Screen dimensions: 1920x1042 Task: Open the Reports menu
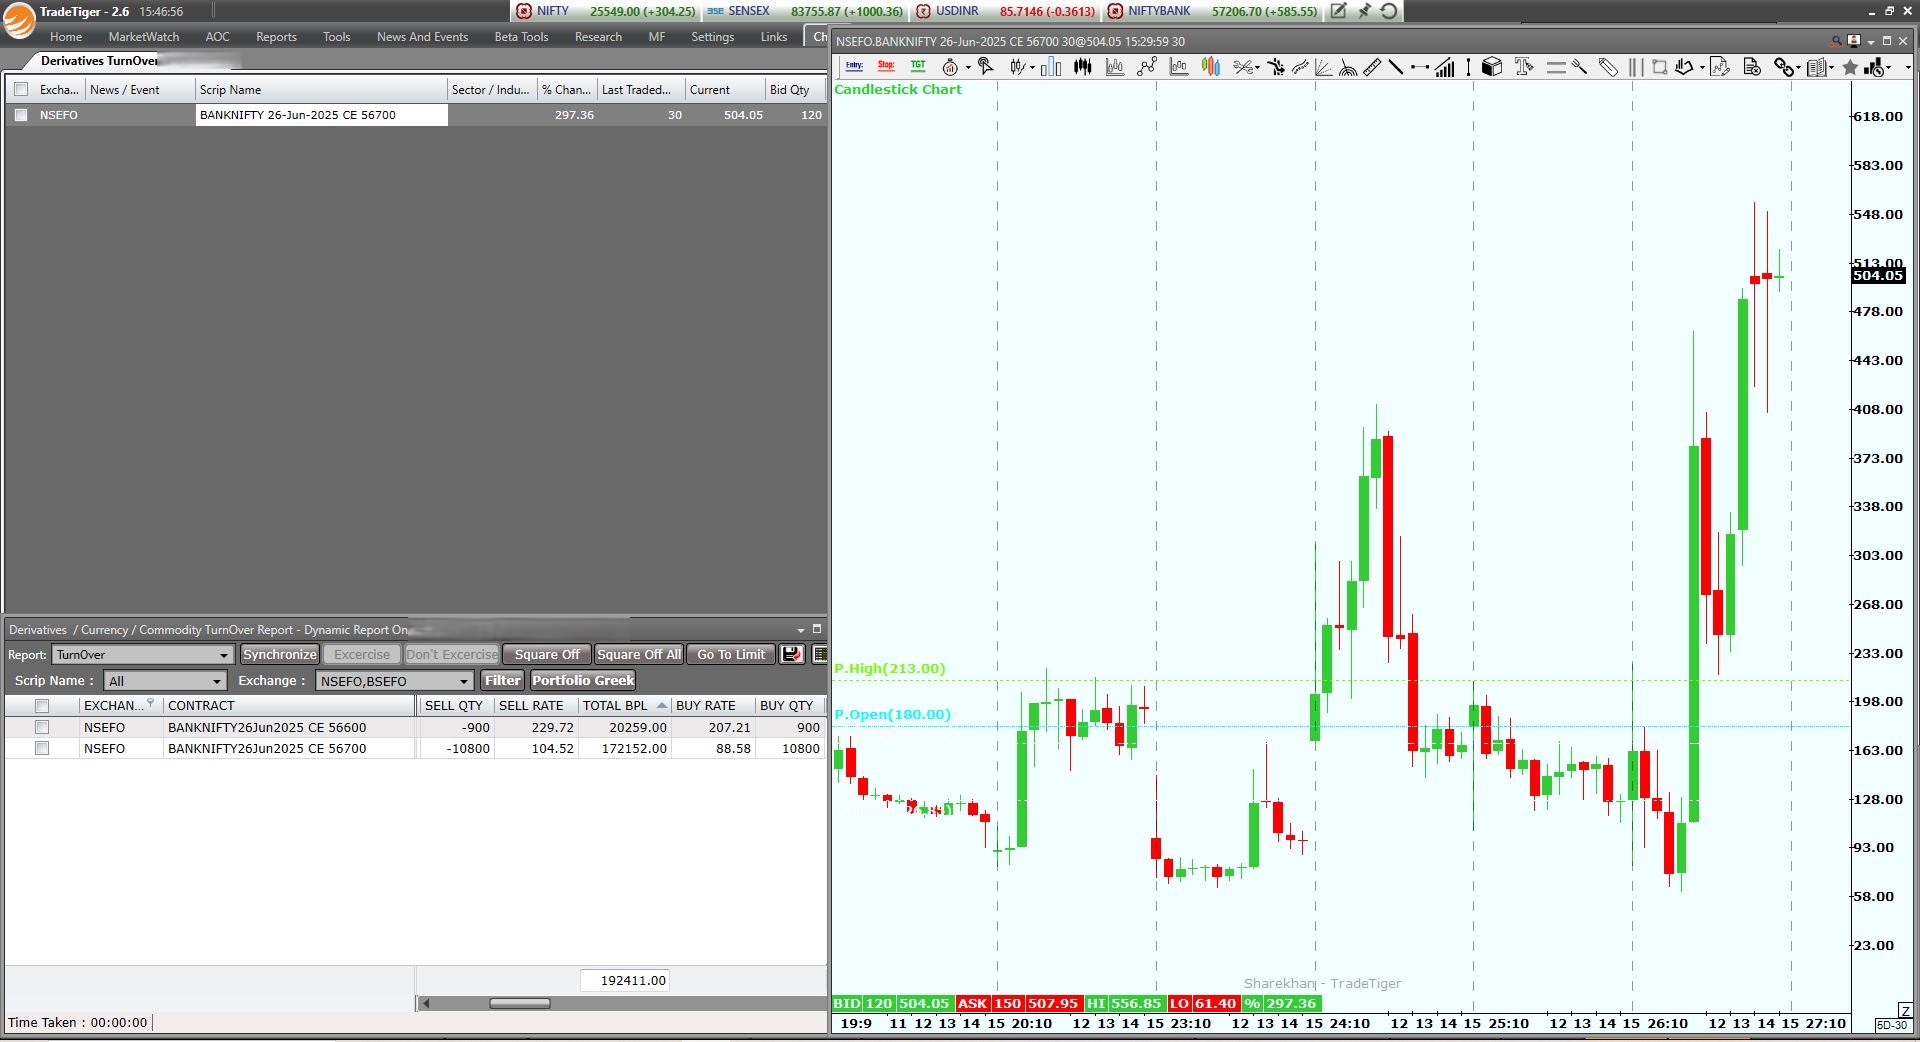pyautogui.click(x=276, y=37)
